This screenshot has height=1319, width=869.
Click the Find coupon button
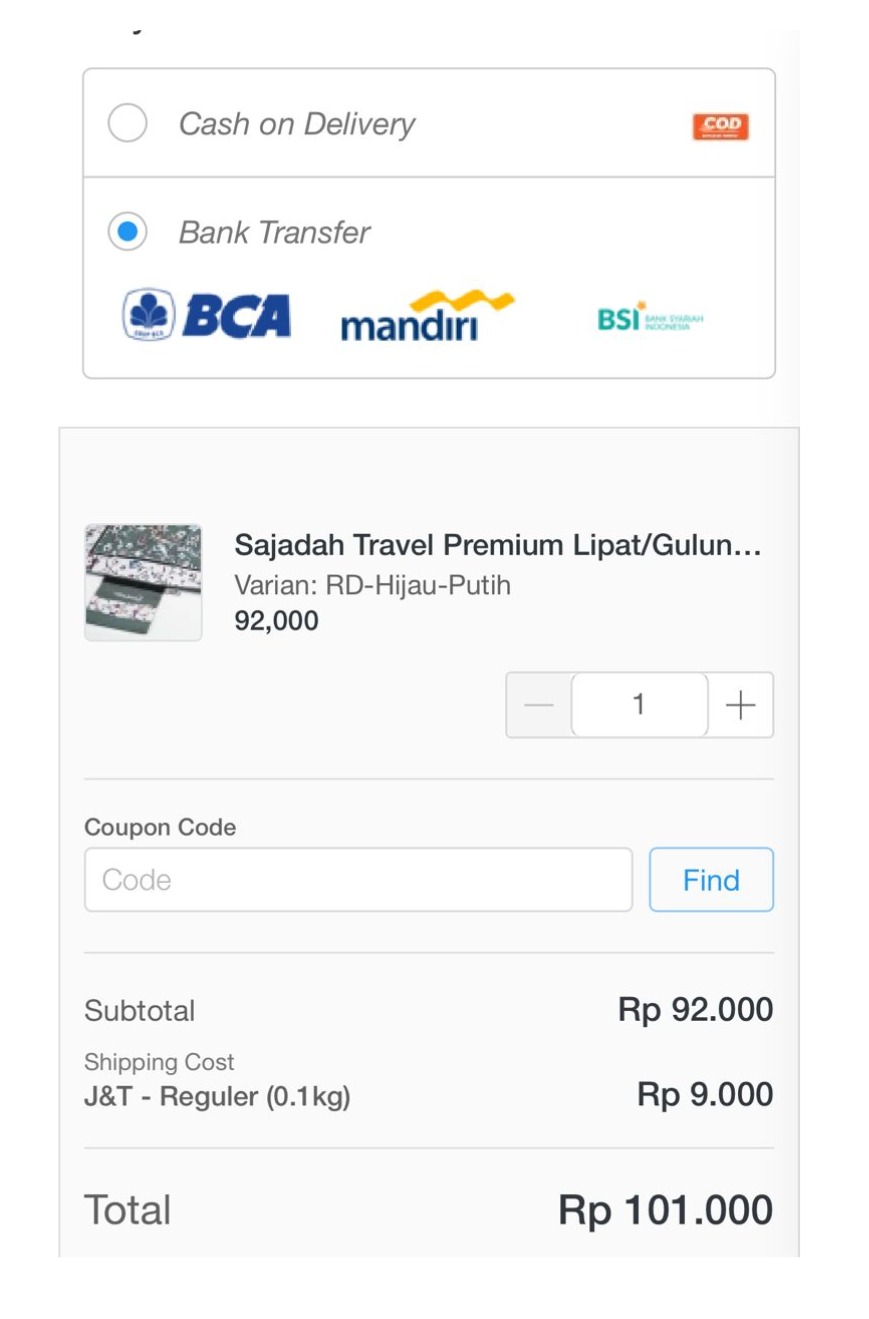tap(711, 880)
